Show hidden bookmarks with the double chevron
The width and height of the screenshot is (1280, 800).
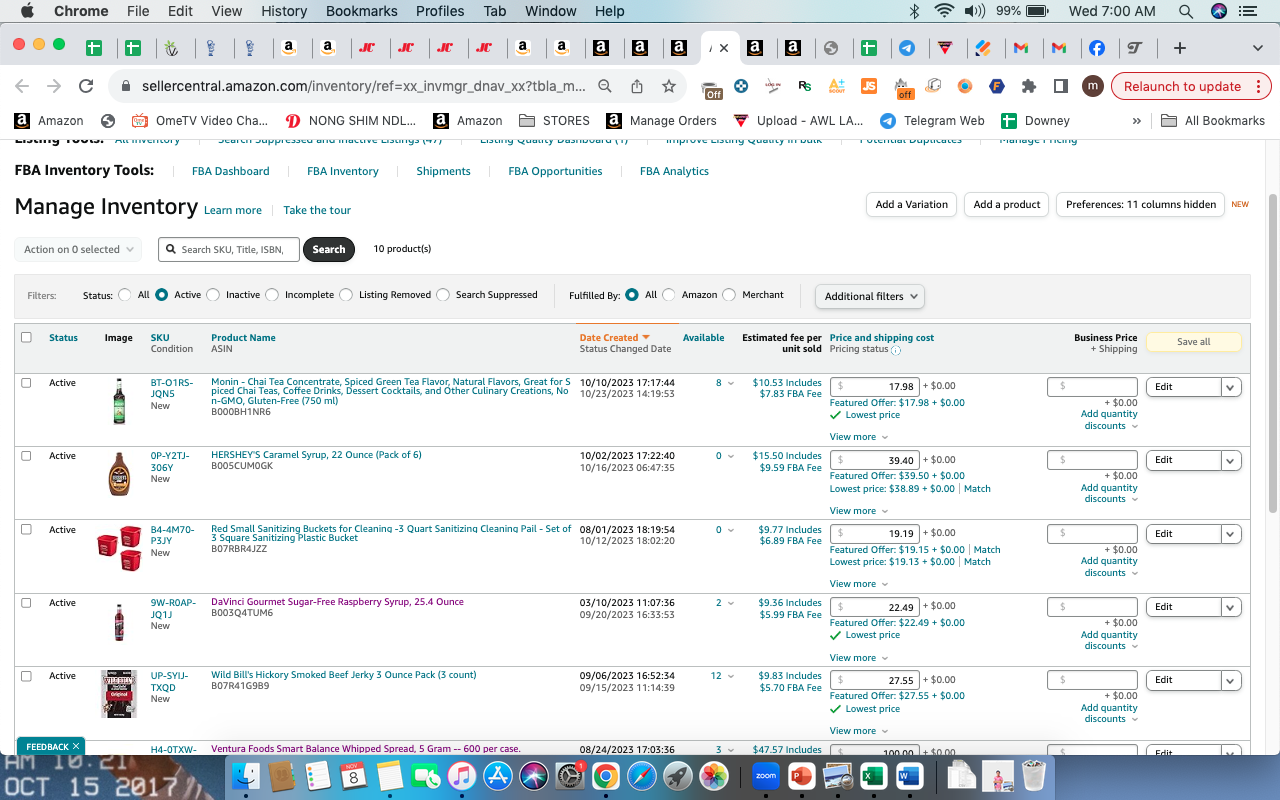(x=1136, y=121)
